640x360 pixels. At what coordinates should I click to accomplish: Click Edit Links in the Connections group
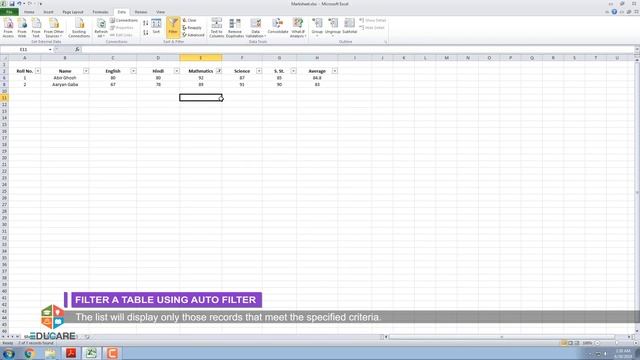point(121,35)
